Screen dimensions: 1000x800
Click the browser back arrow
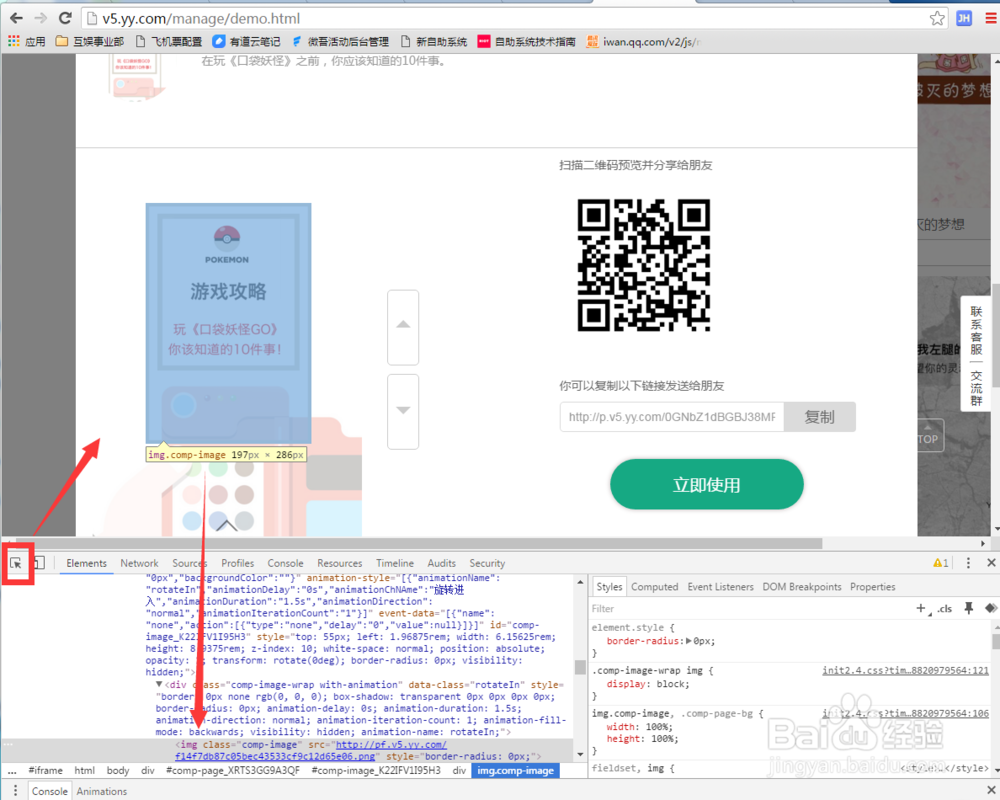(14, 17)
